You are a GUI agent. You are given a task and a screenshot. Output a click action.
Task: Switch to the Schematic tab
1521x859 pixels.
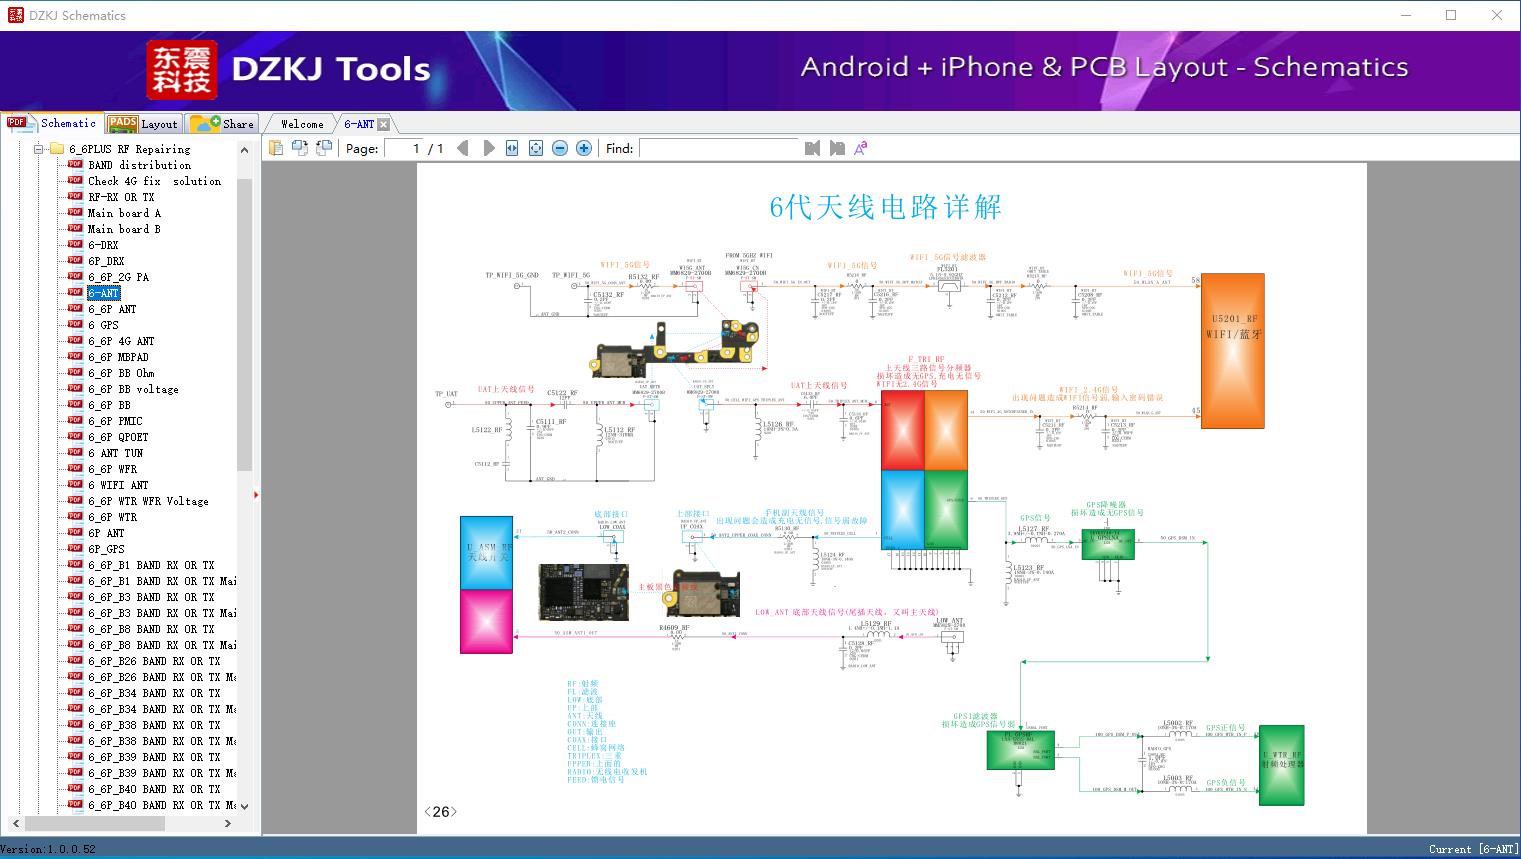click(x=52, y=123)
